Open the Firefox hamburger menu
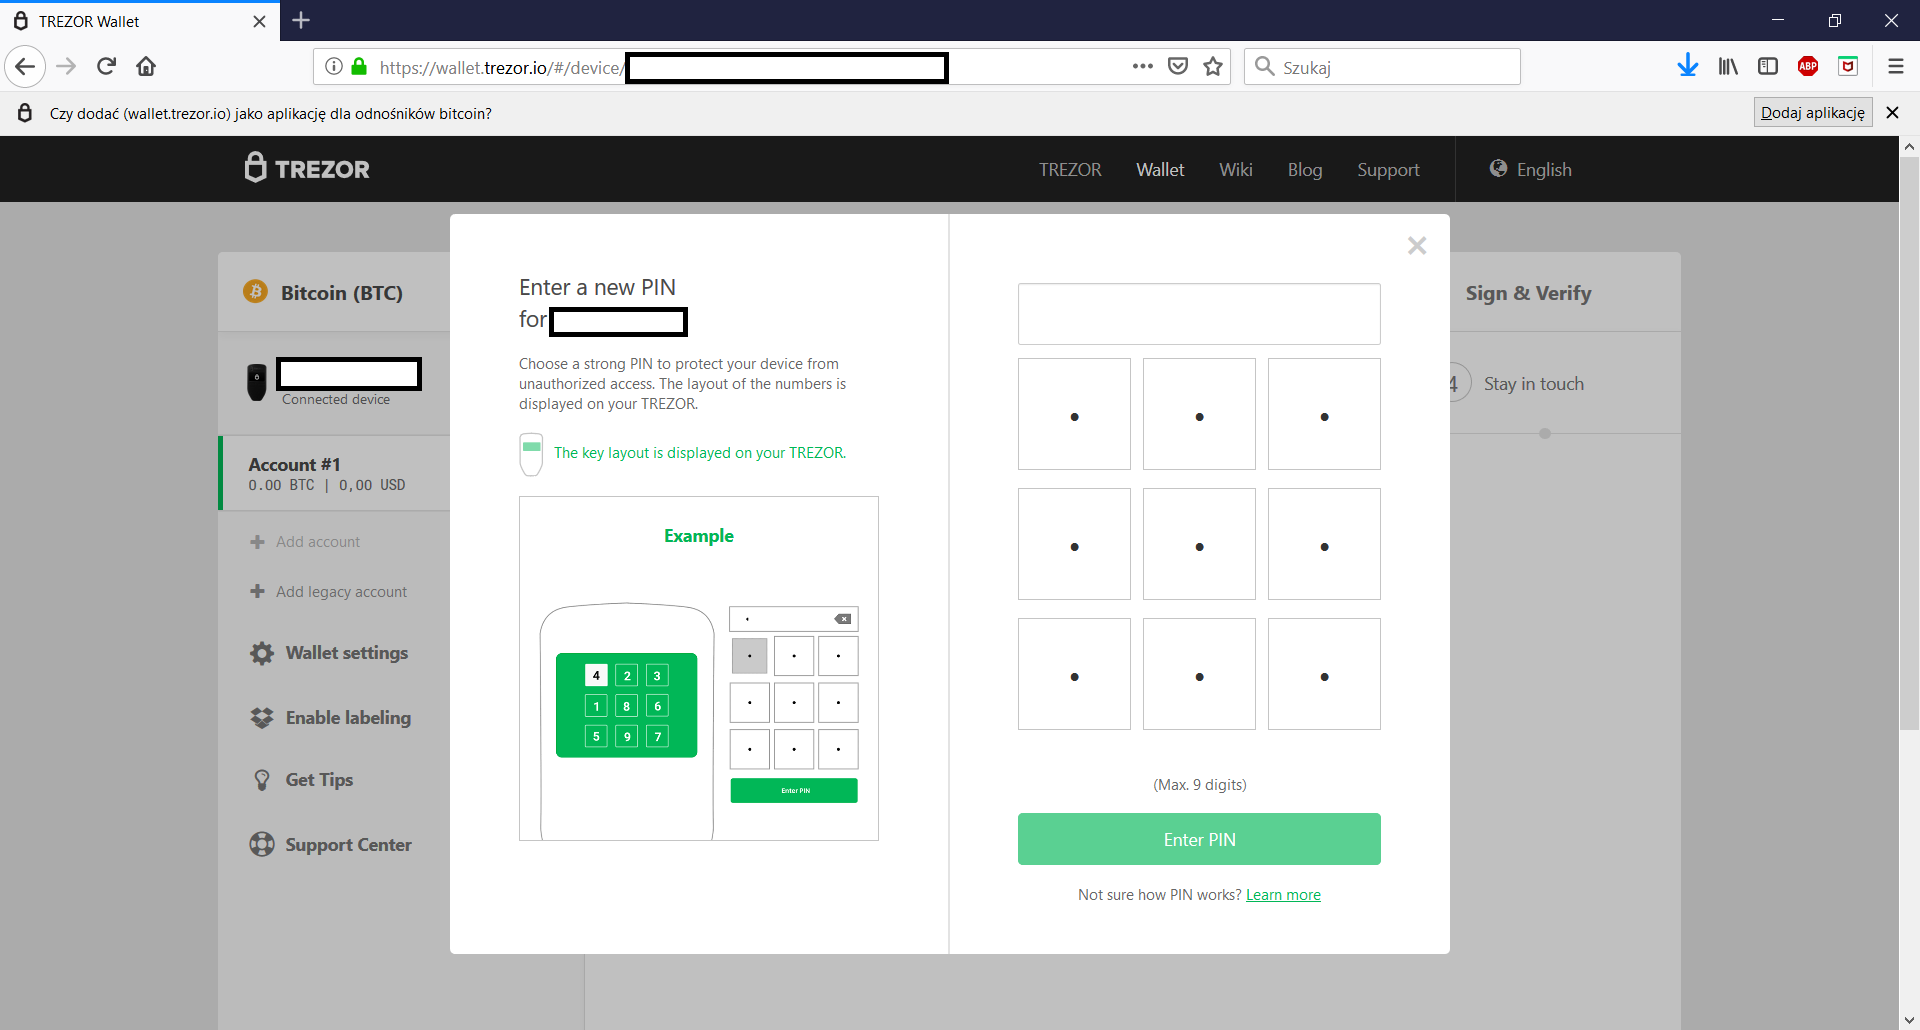This screenshot has width=1920, height=1030. tap(1895, 67)
